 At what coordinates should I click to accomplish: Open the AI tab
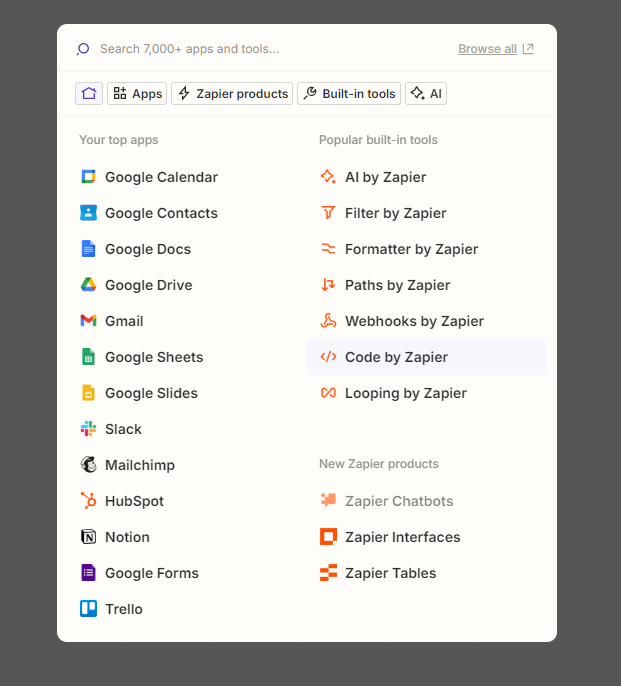point(426,93)
